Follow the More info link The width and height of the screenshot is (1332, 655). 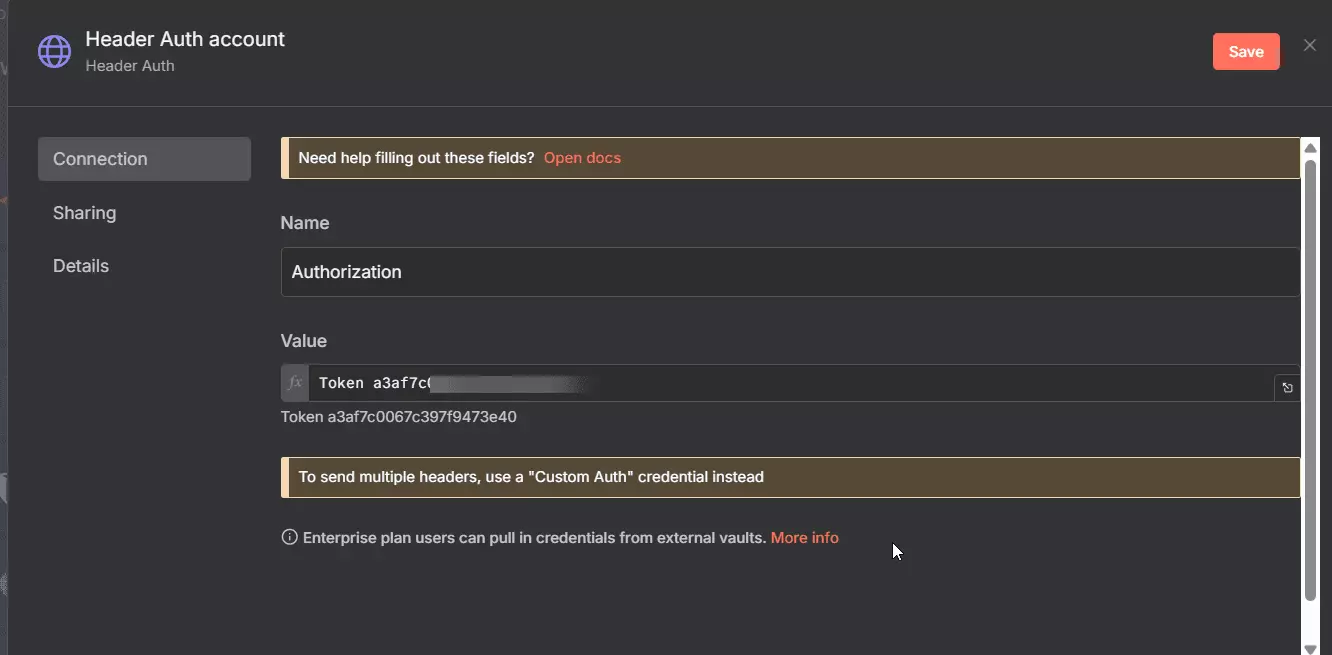[804, 538]
